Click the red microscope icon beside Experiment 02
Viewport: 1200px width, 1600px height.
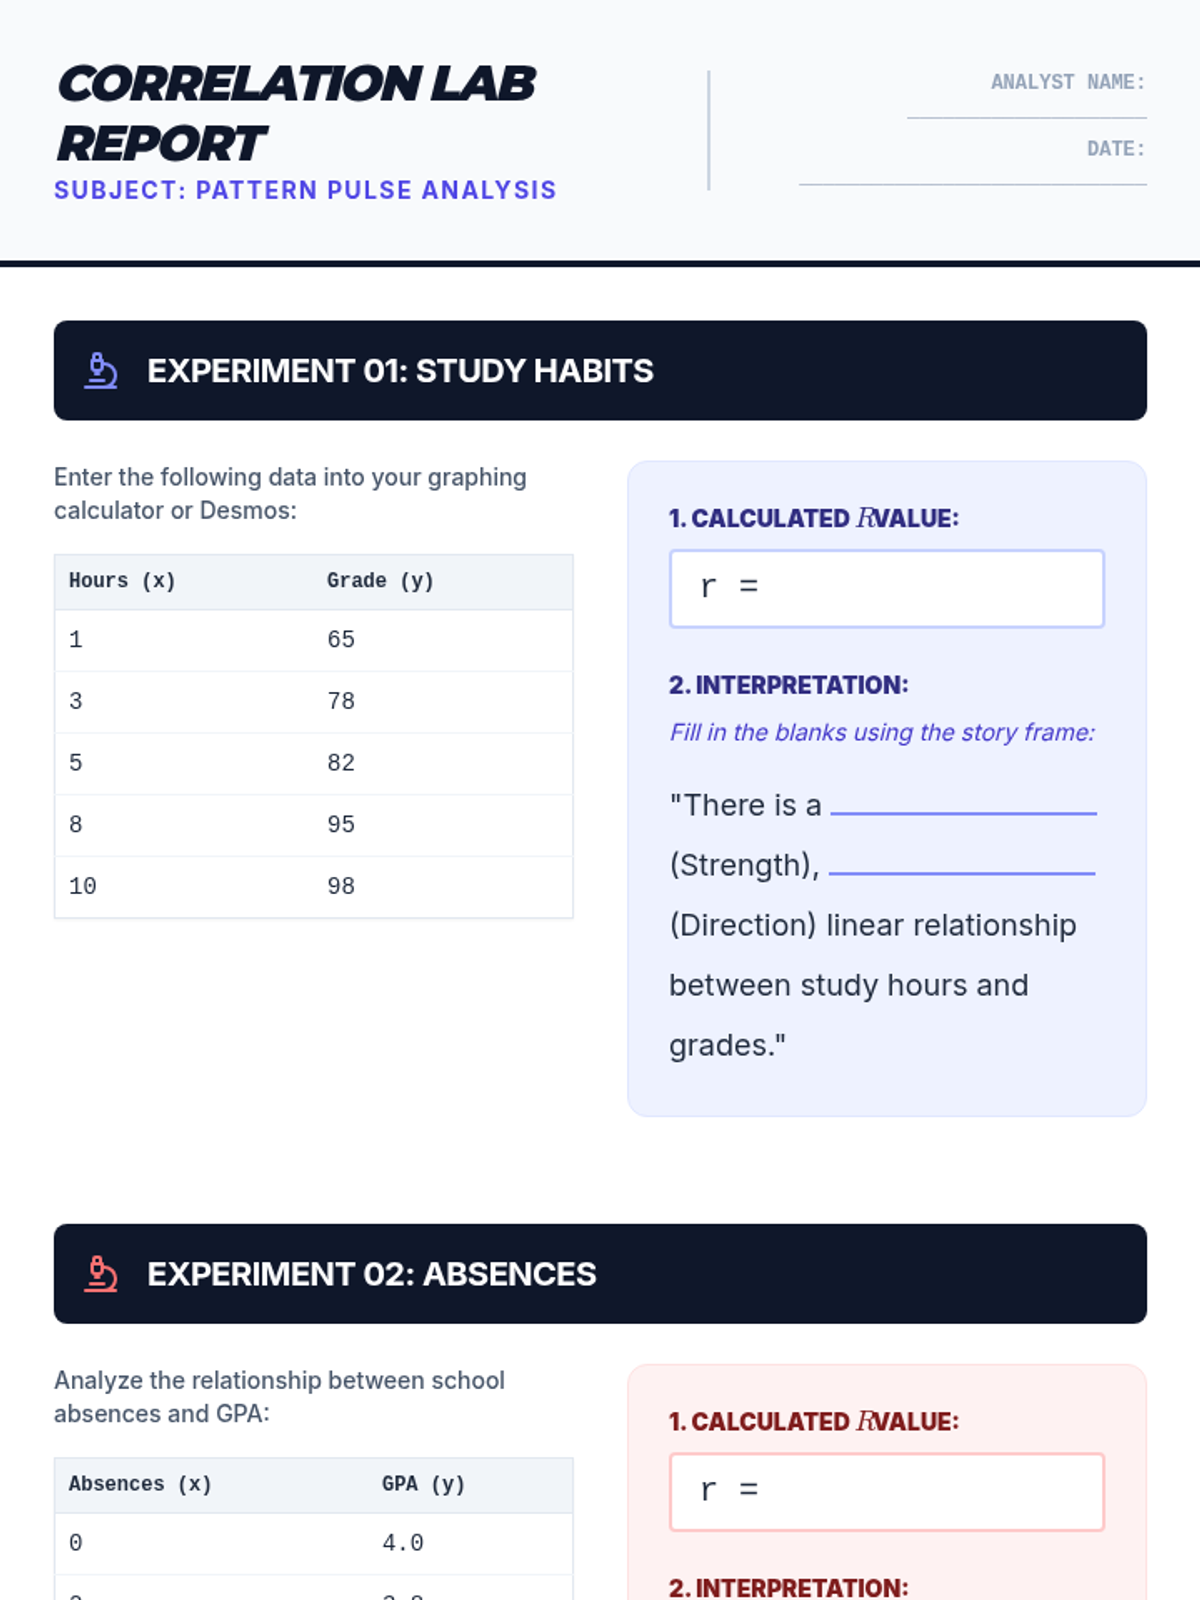click(x=100, y=1274)
